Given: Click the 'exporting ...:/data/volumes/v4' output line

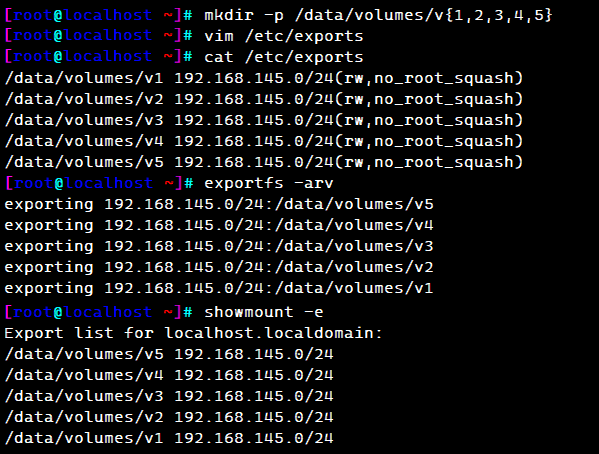Looking at the screenshot, I should coord(219,225).
